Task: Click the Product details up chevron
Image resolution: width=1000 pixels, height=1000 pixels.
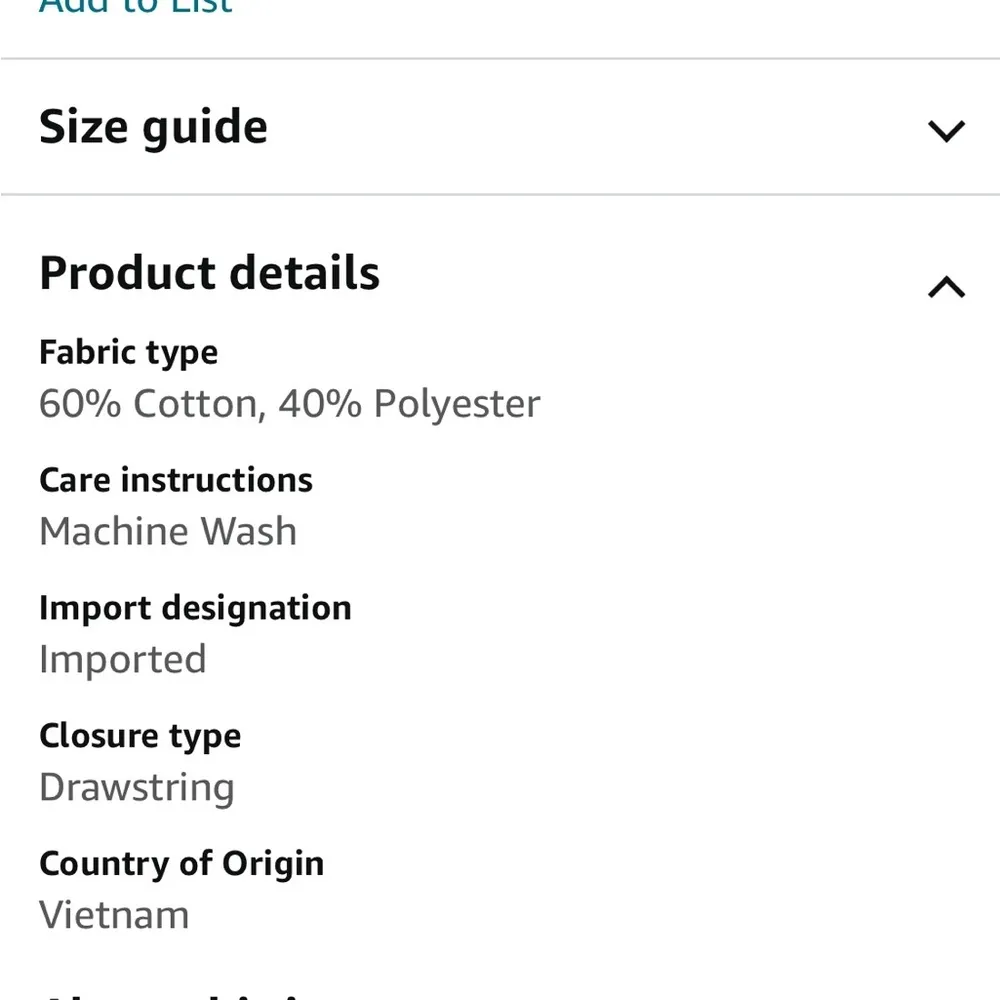Action: pyautogui.click(x=945, y=288)
